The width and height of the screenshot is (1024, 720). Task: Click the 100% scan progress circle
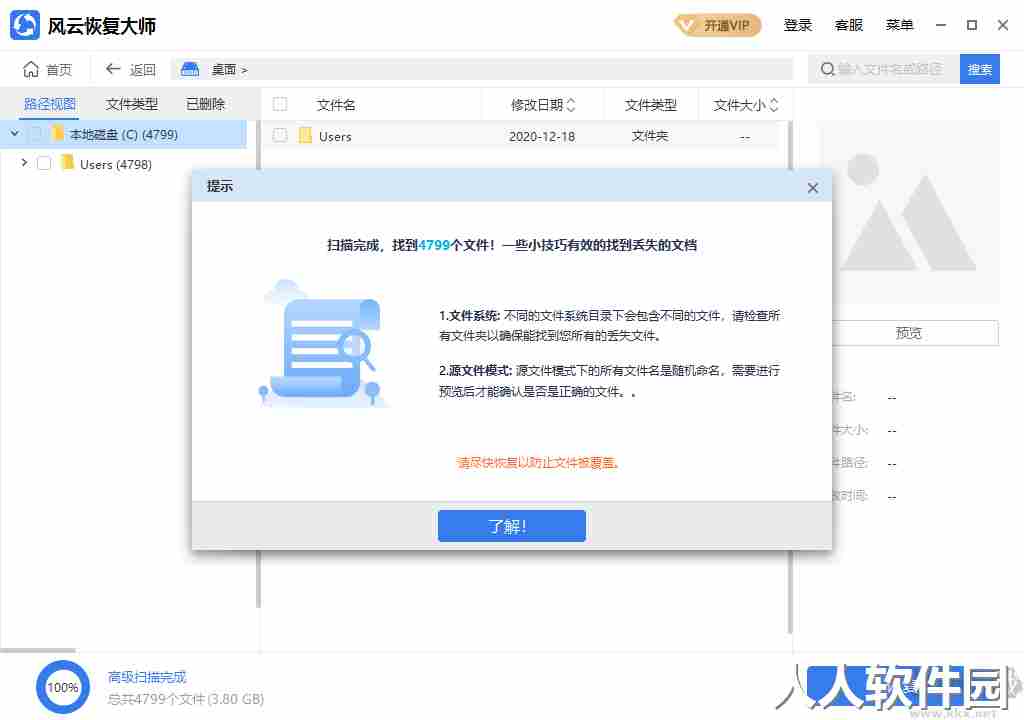coord(63,687)
